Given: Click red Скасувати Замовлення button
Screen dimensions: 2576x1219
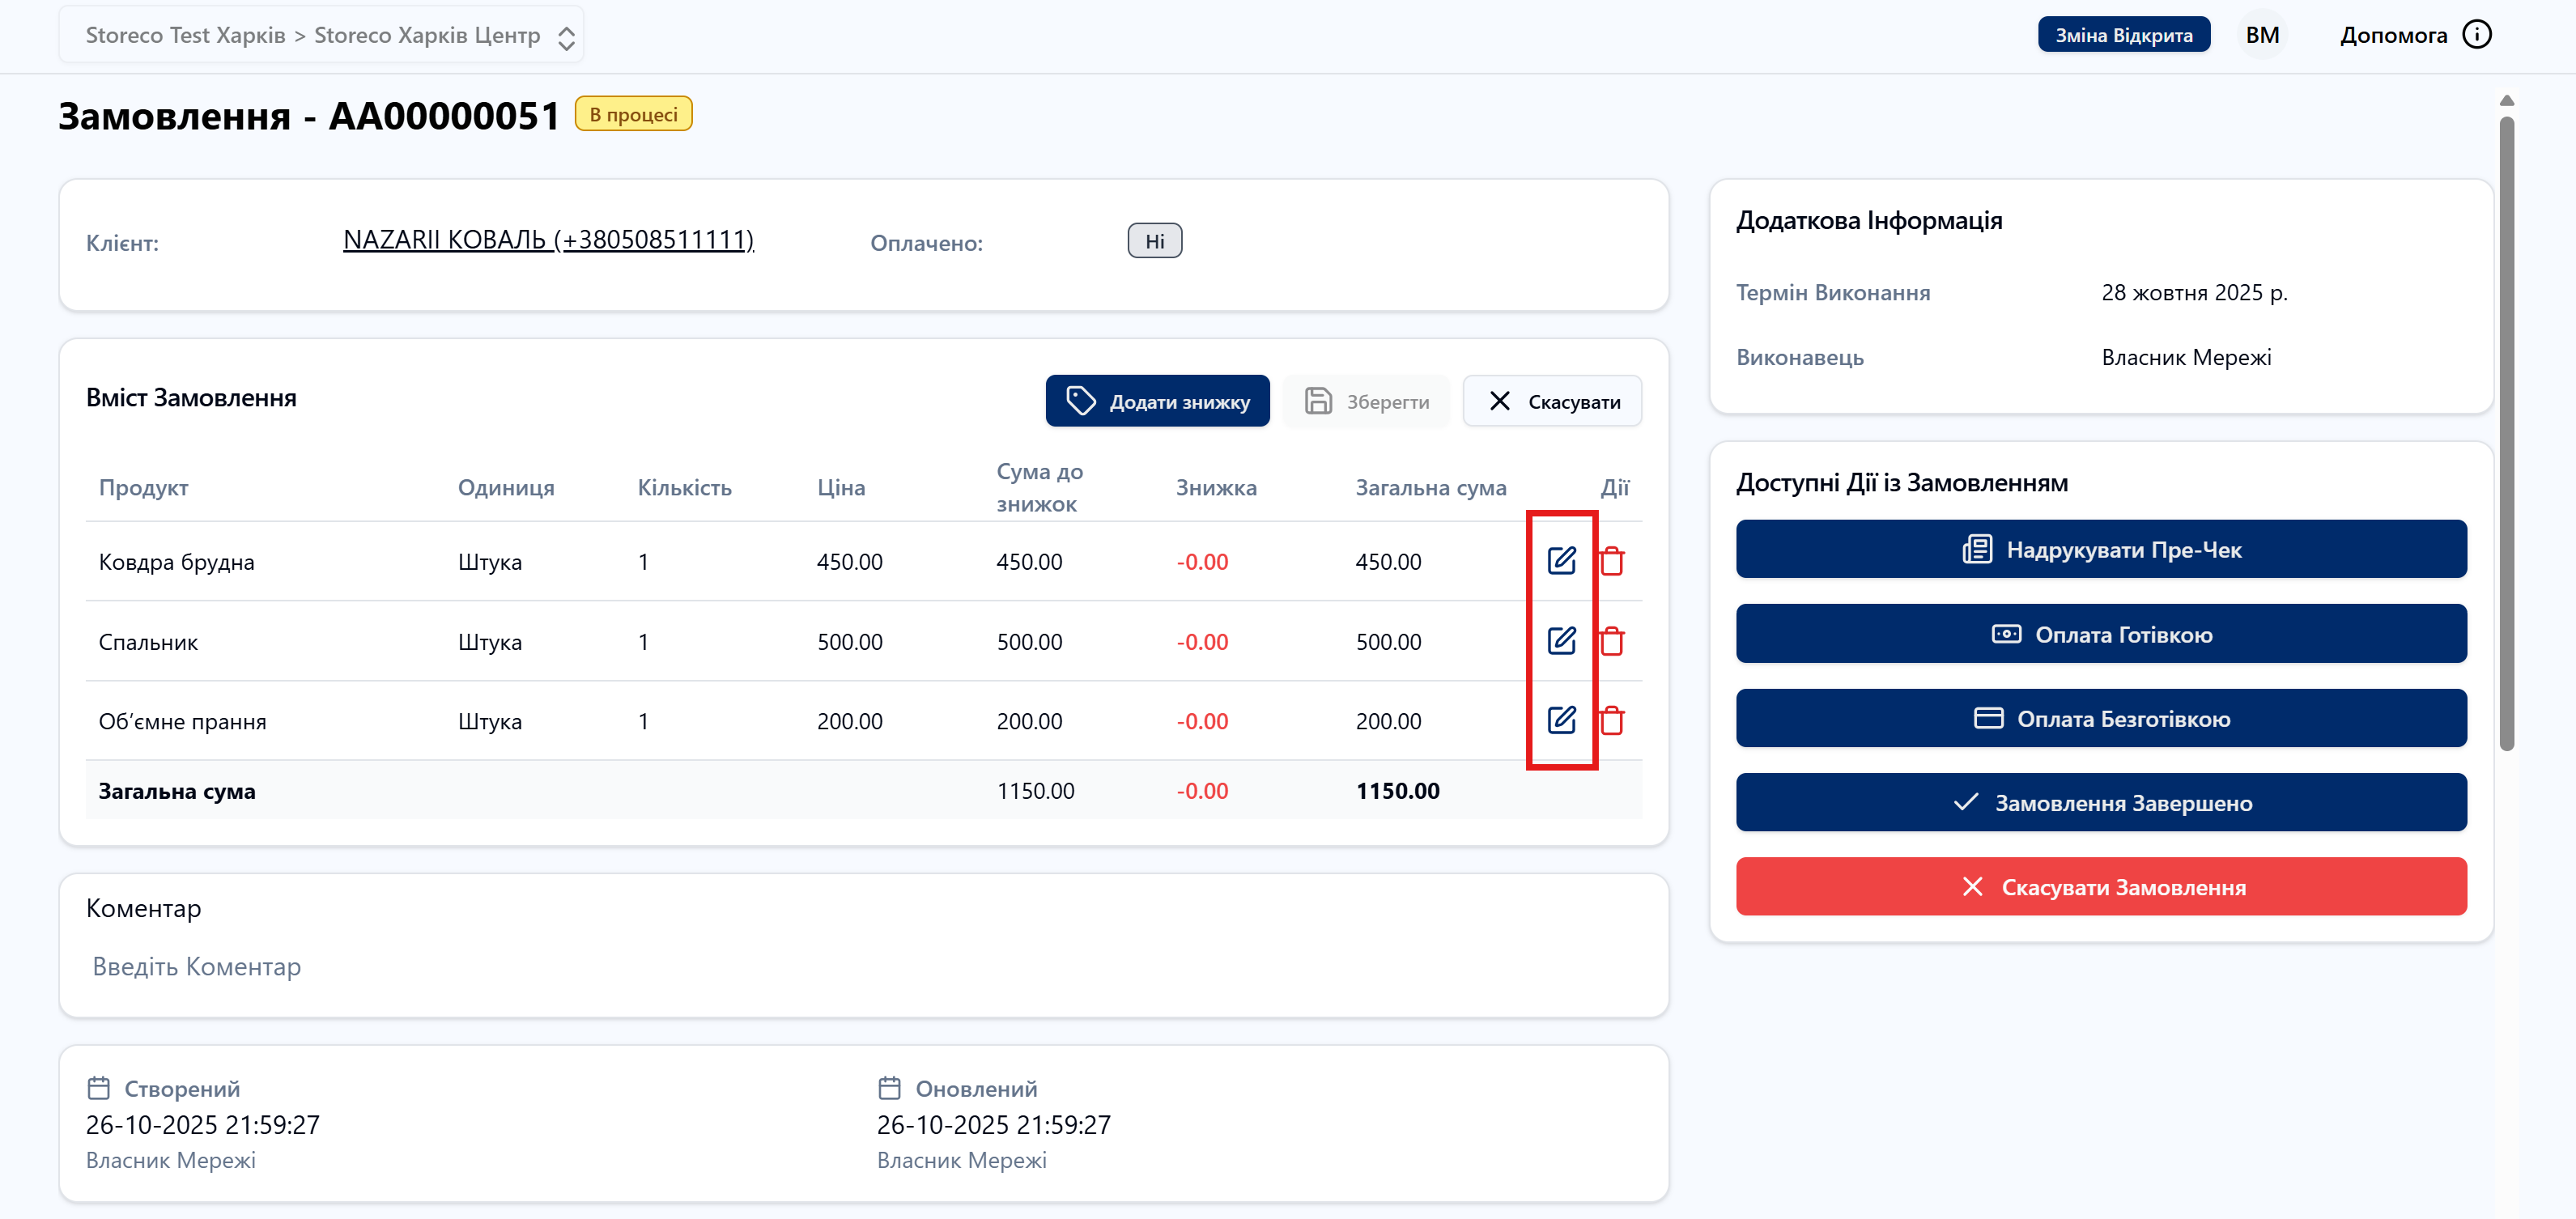Looking at the screenshot, I should coord(2100,886).
